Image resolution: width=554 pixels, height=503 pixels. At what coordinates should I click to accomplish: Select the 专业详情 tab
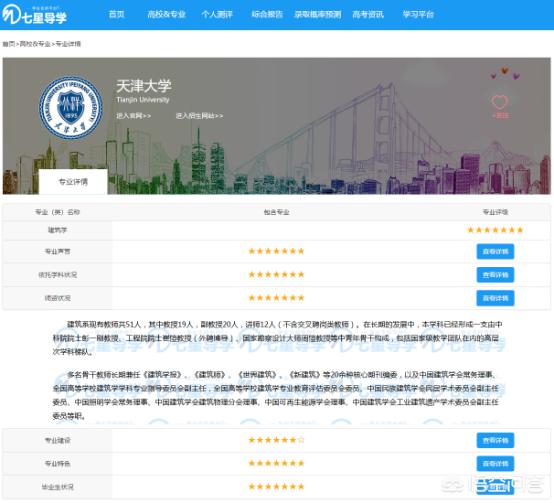[x=73, y=182]
